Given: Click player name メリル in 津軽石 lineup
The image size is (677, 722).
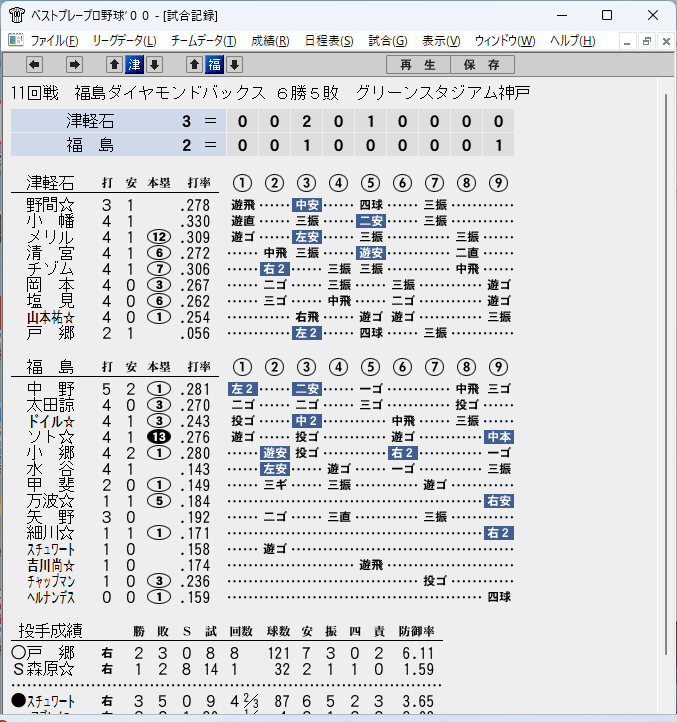Looking at the screenshot, I should 50,237.
